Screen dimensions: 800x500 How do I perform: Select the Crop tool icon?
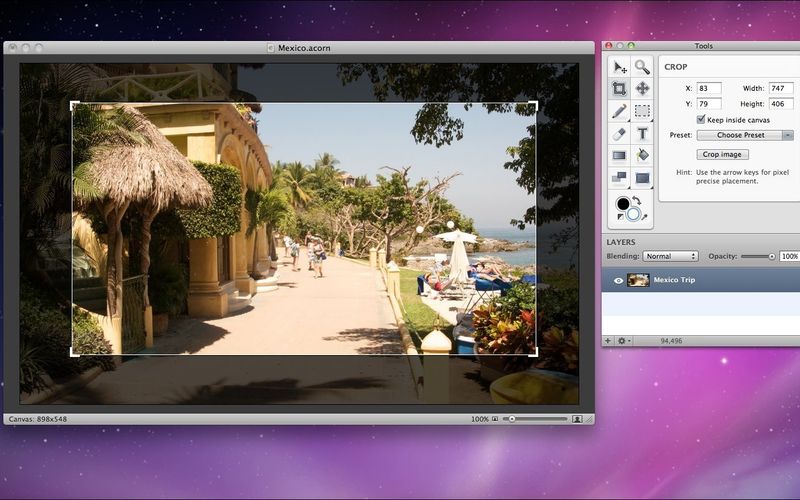(619, 89)
